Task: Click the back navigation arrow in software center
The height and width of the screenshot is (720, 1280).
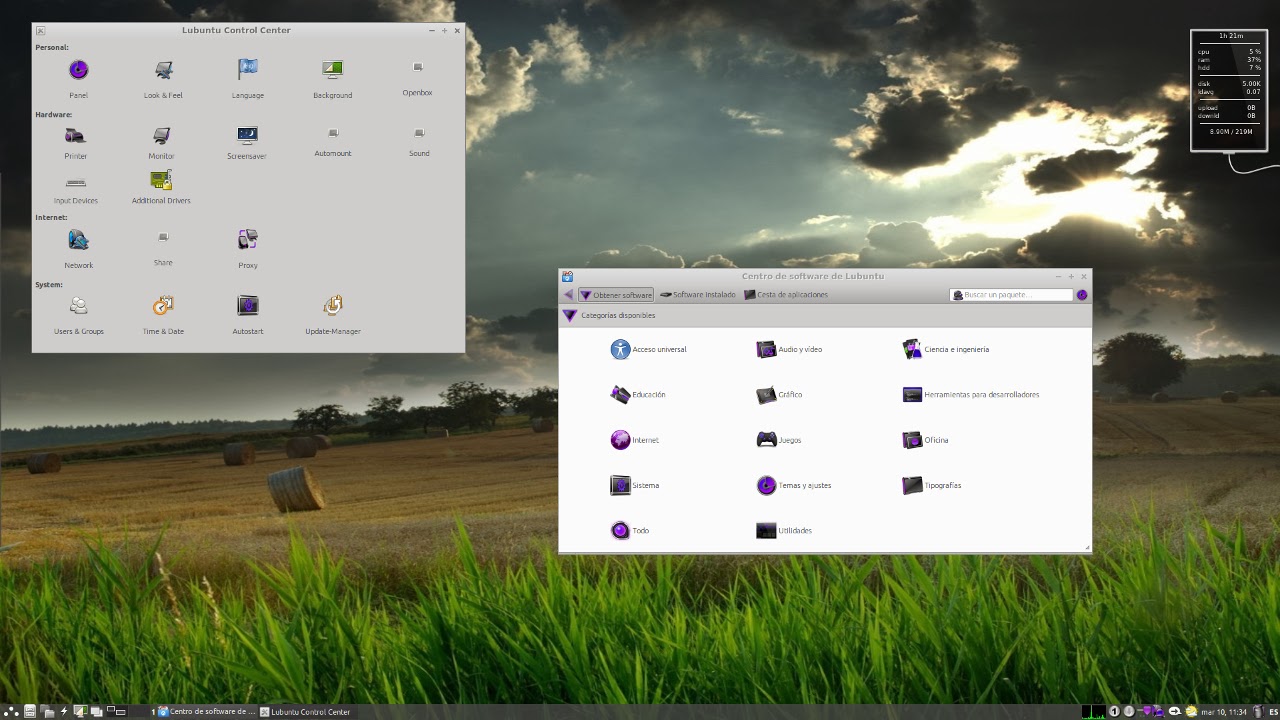Action: pyautogui.click(x=567, y=294)
